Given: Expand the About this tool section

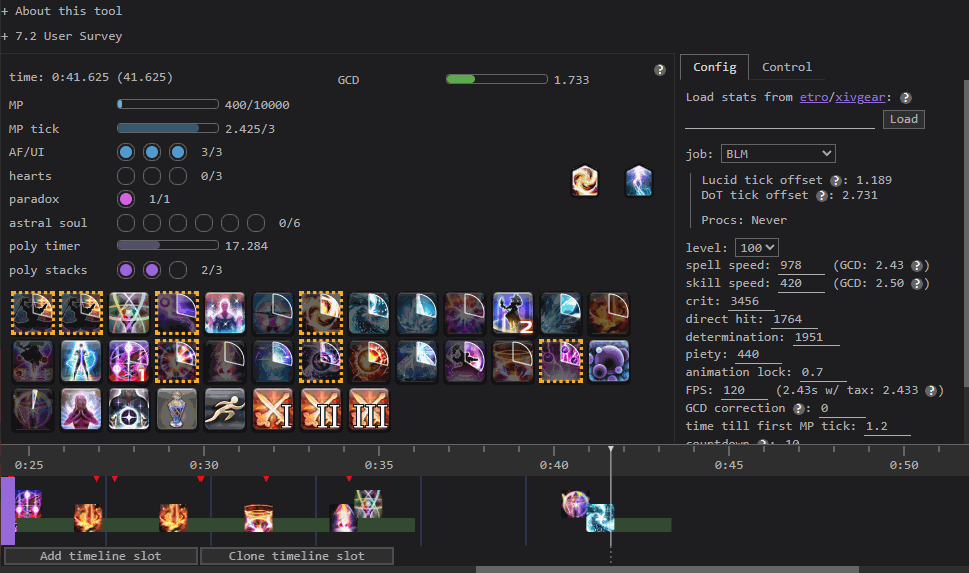Looking at the screenshot, I should coord(62,11).
